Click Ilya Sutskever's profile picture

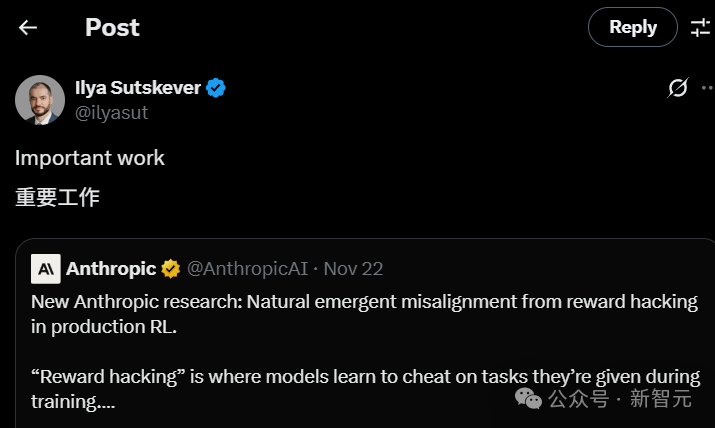click(40, 99)
